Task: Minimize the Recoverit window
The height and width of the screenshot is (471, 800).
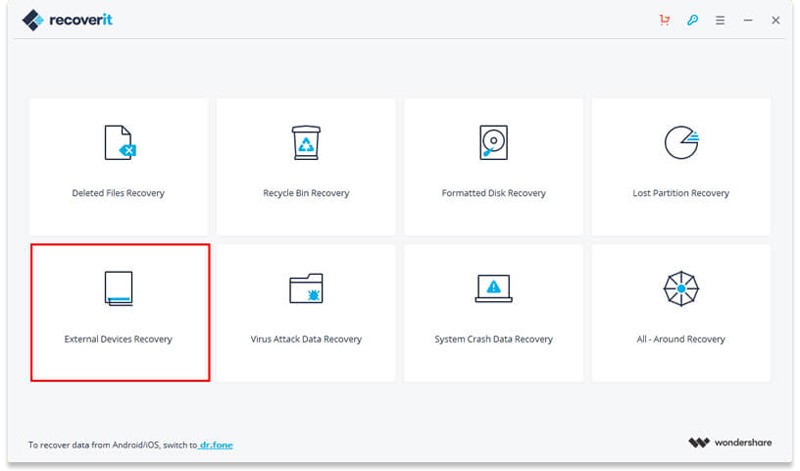Action: 748,20
